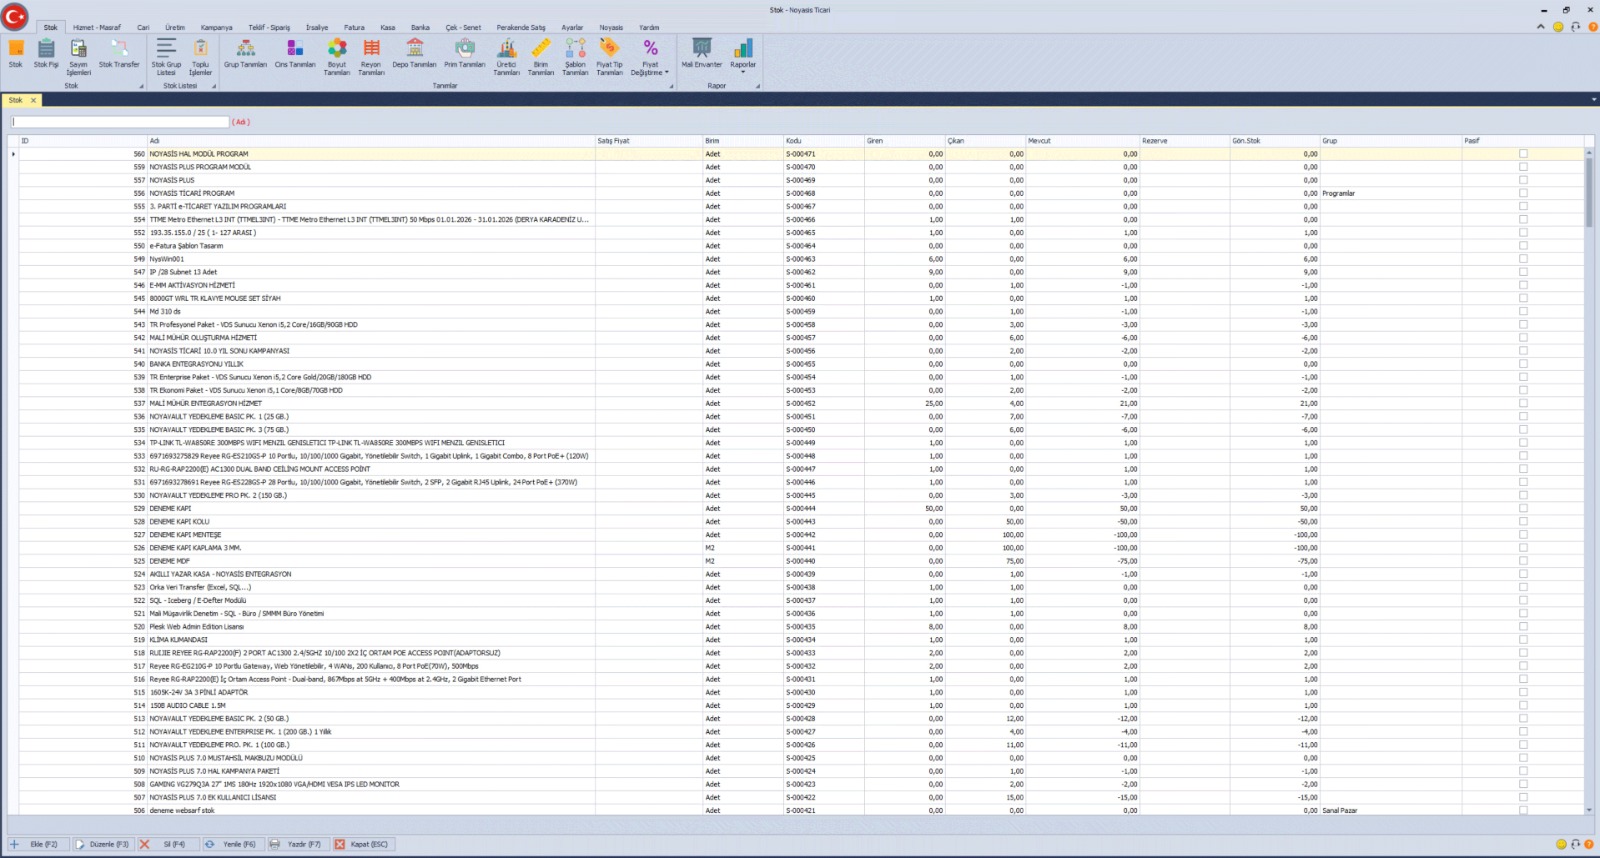The image size is (1600, 858).
Task: Click the Kapat (ESC) button
Action: (x=362, y=845)
